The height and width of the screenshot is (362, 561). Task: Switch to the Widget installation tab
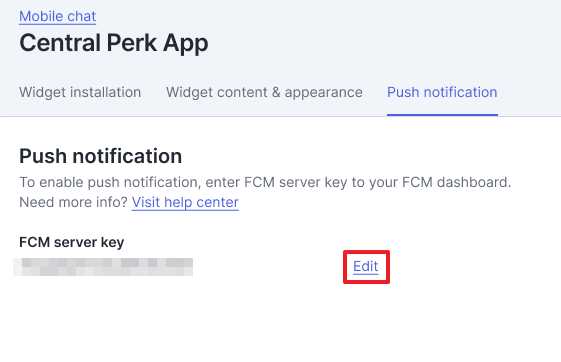click(x=80, y=92)
